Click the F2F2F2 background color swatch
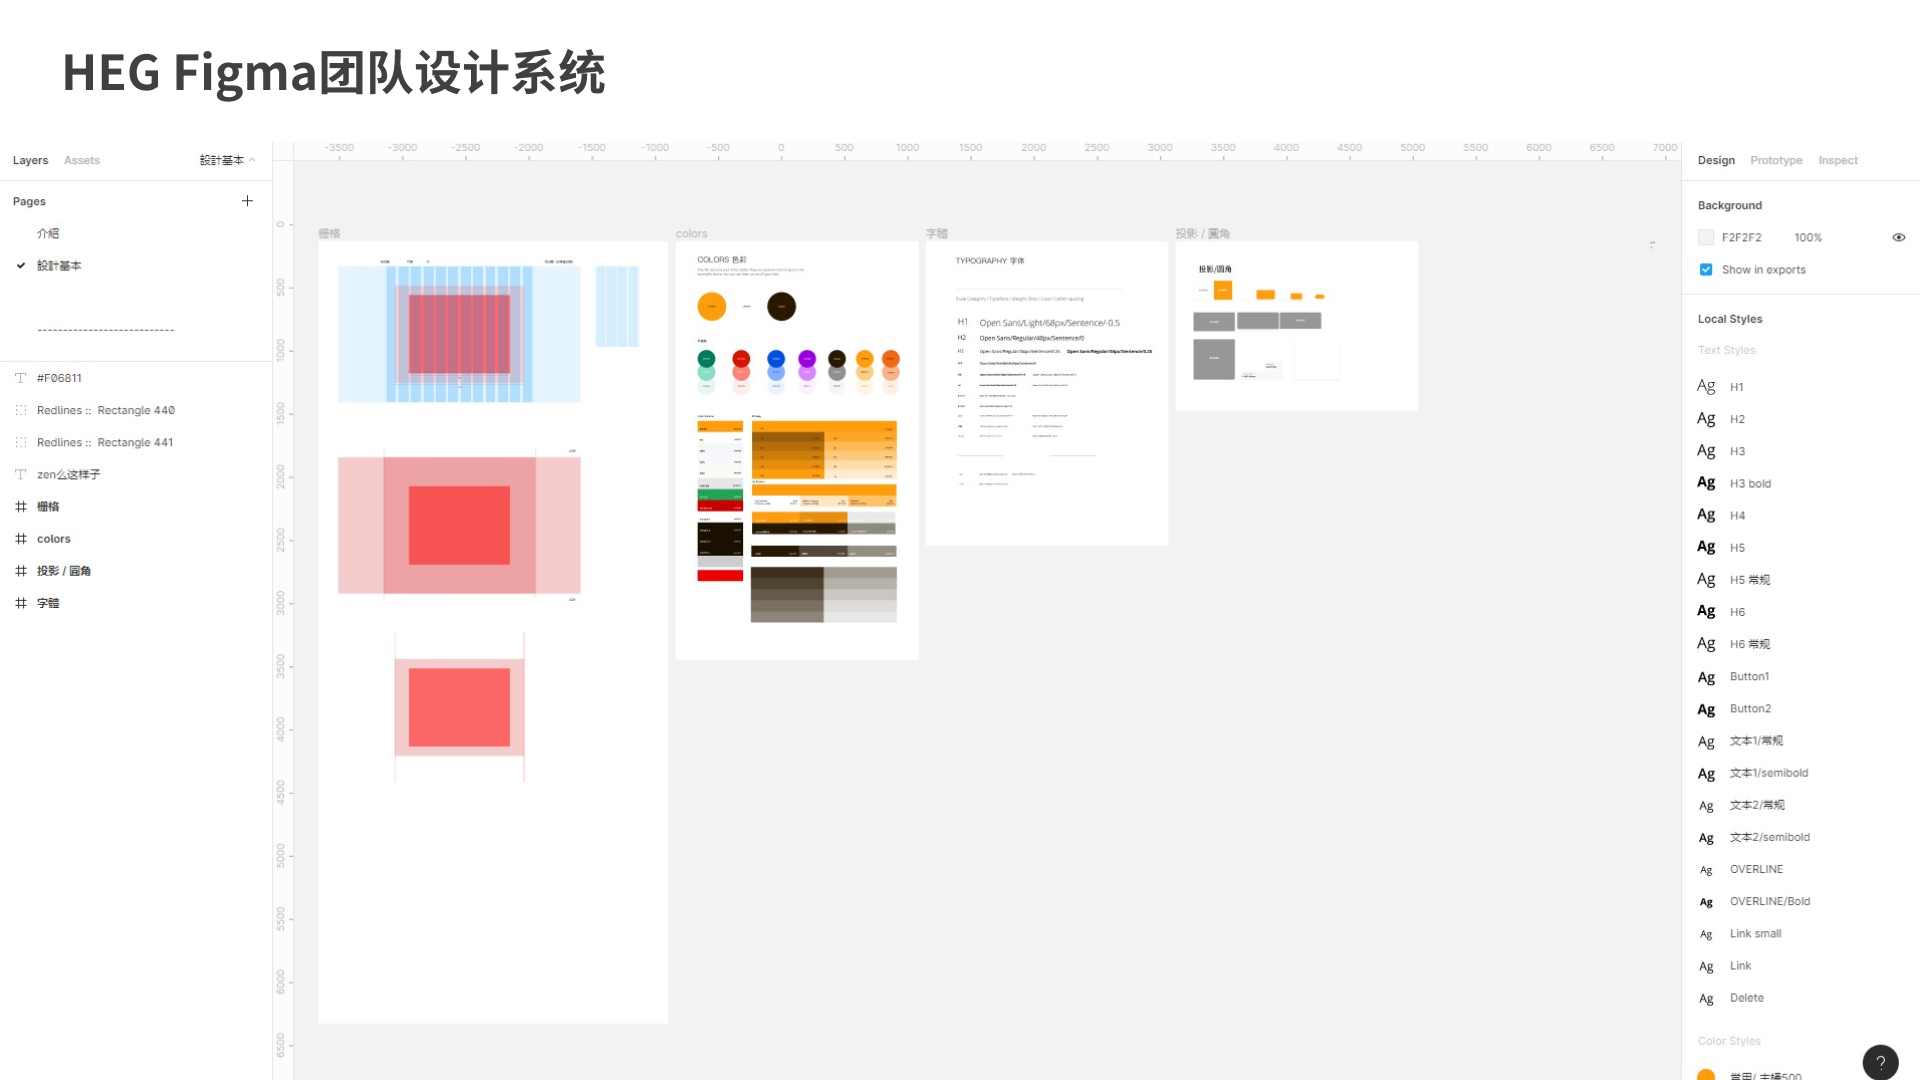The image size is (1920, 1080). pos(1706,237)
